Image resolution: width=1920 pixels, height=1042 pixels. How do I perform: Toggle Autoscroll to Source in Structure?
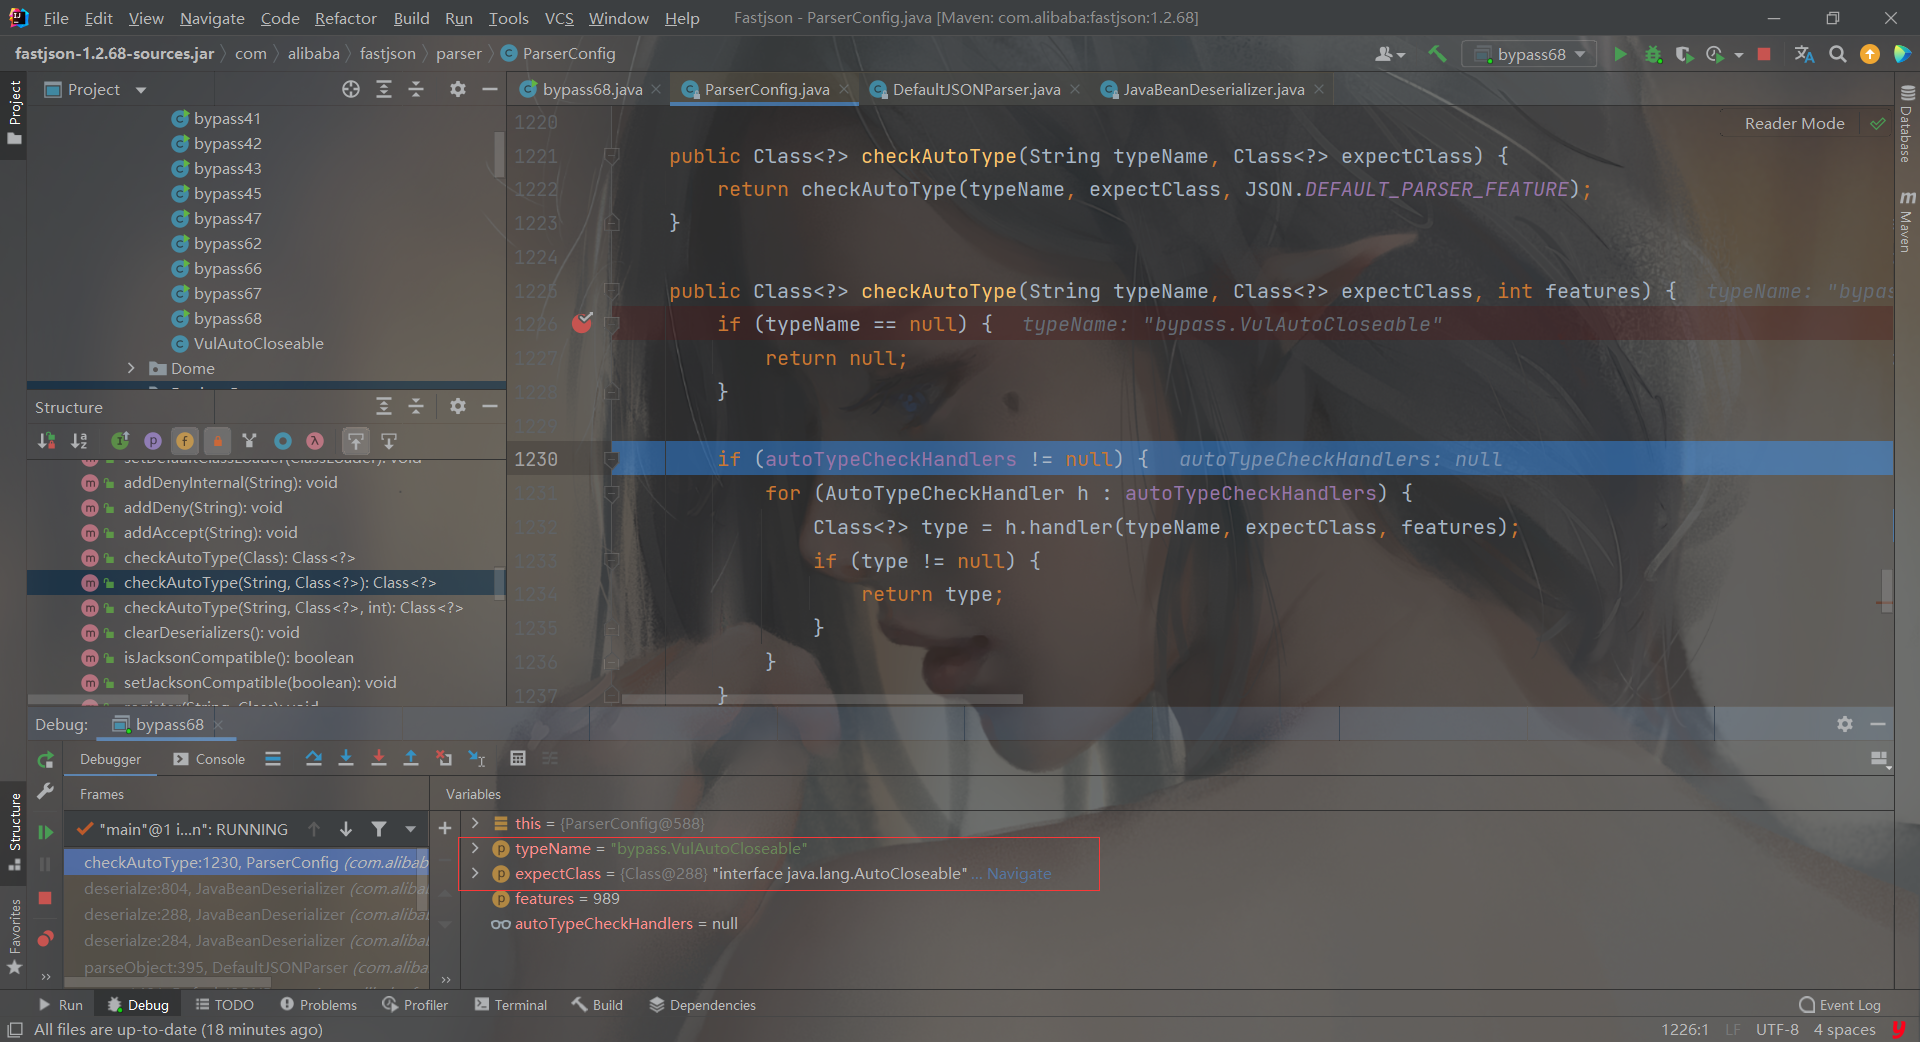pos(356,441)
